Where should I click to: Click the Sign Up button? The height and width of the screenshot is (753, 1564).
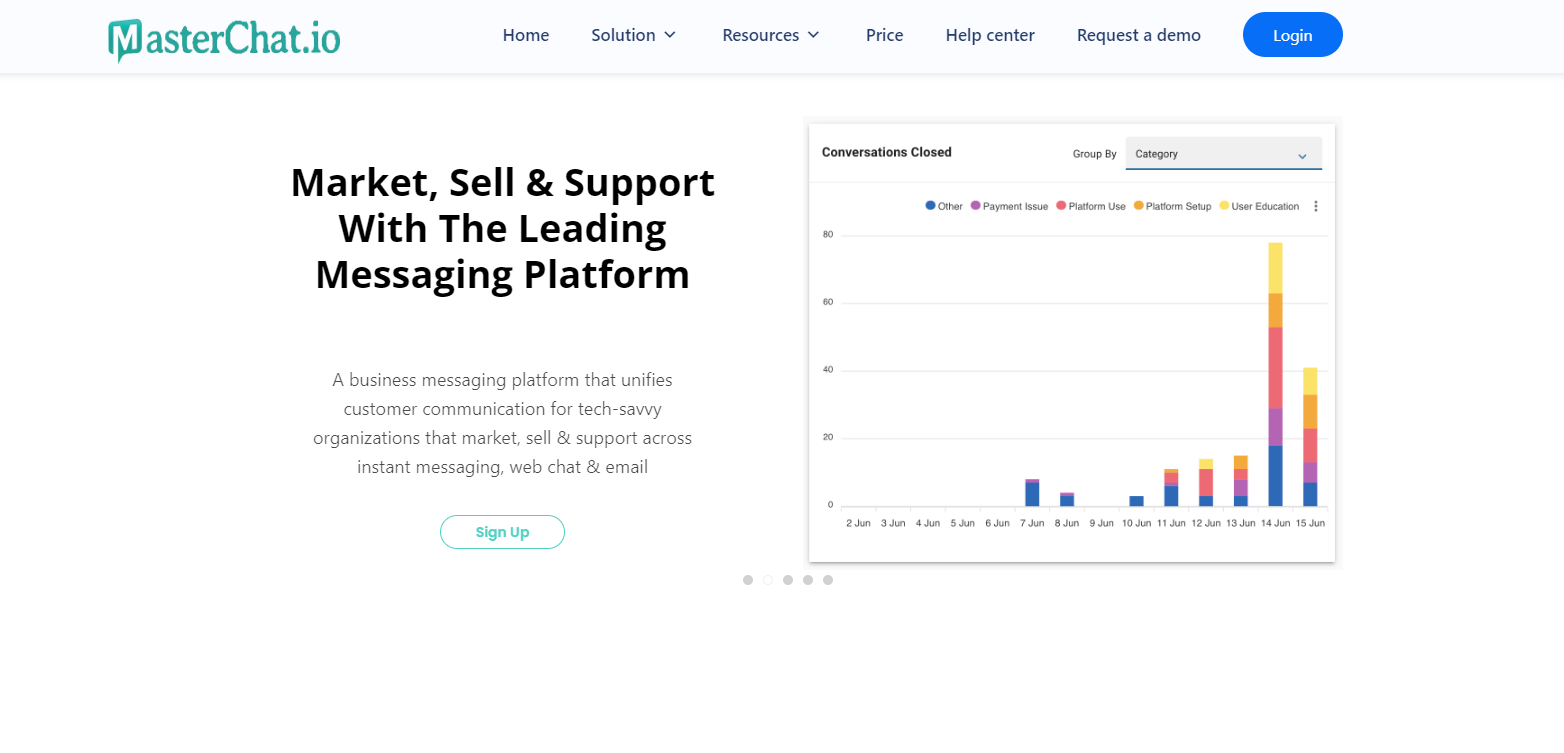(x=502, y=532)
